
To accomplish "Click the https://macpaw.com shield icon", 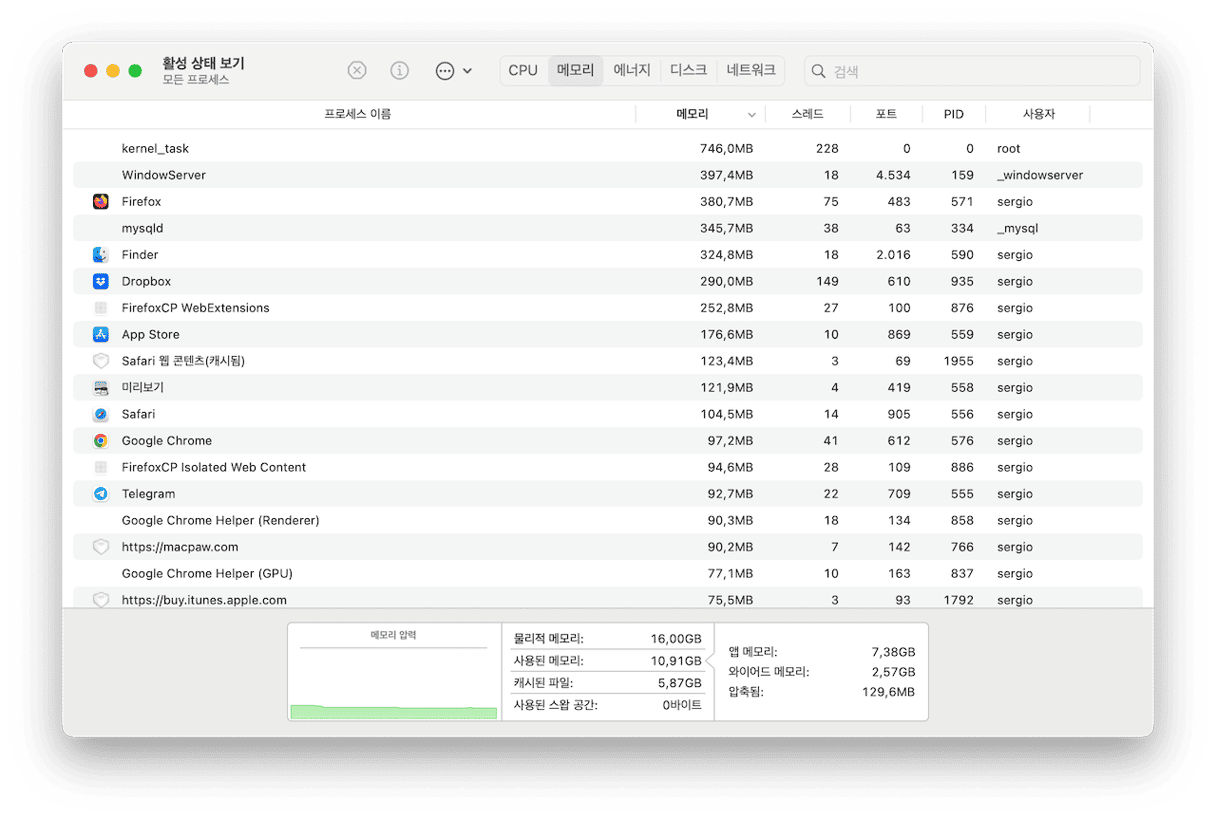I will pyautogui.click(x=101, y=547).
